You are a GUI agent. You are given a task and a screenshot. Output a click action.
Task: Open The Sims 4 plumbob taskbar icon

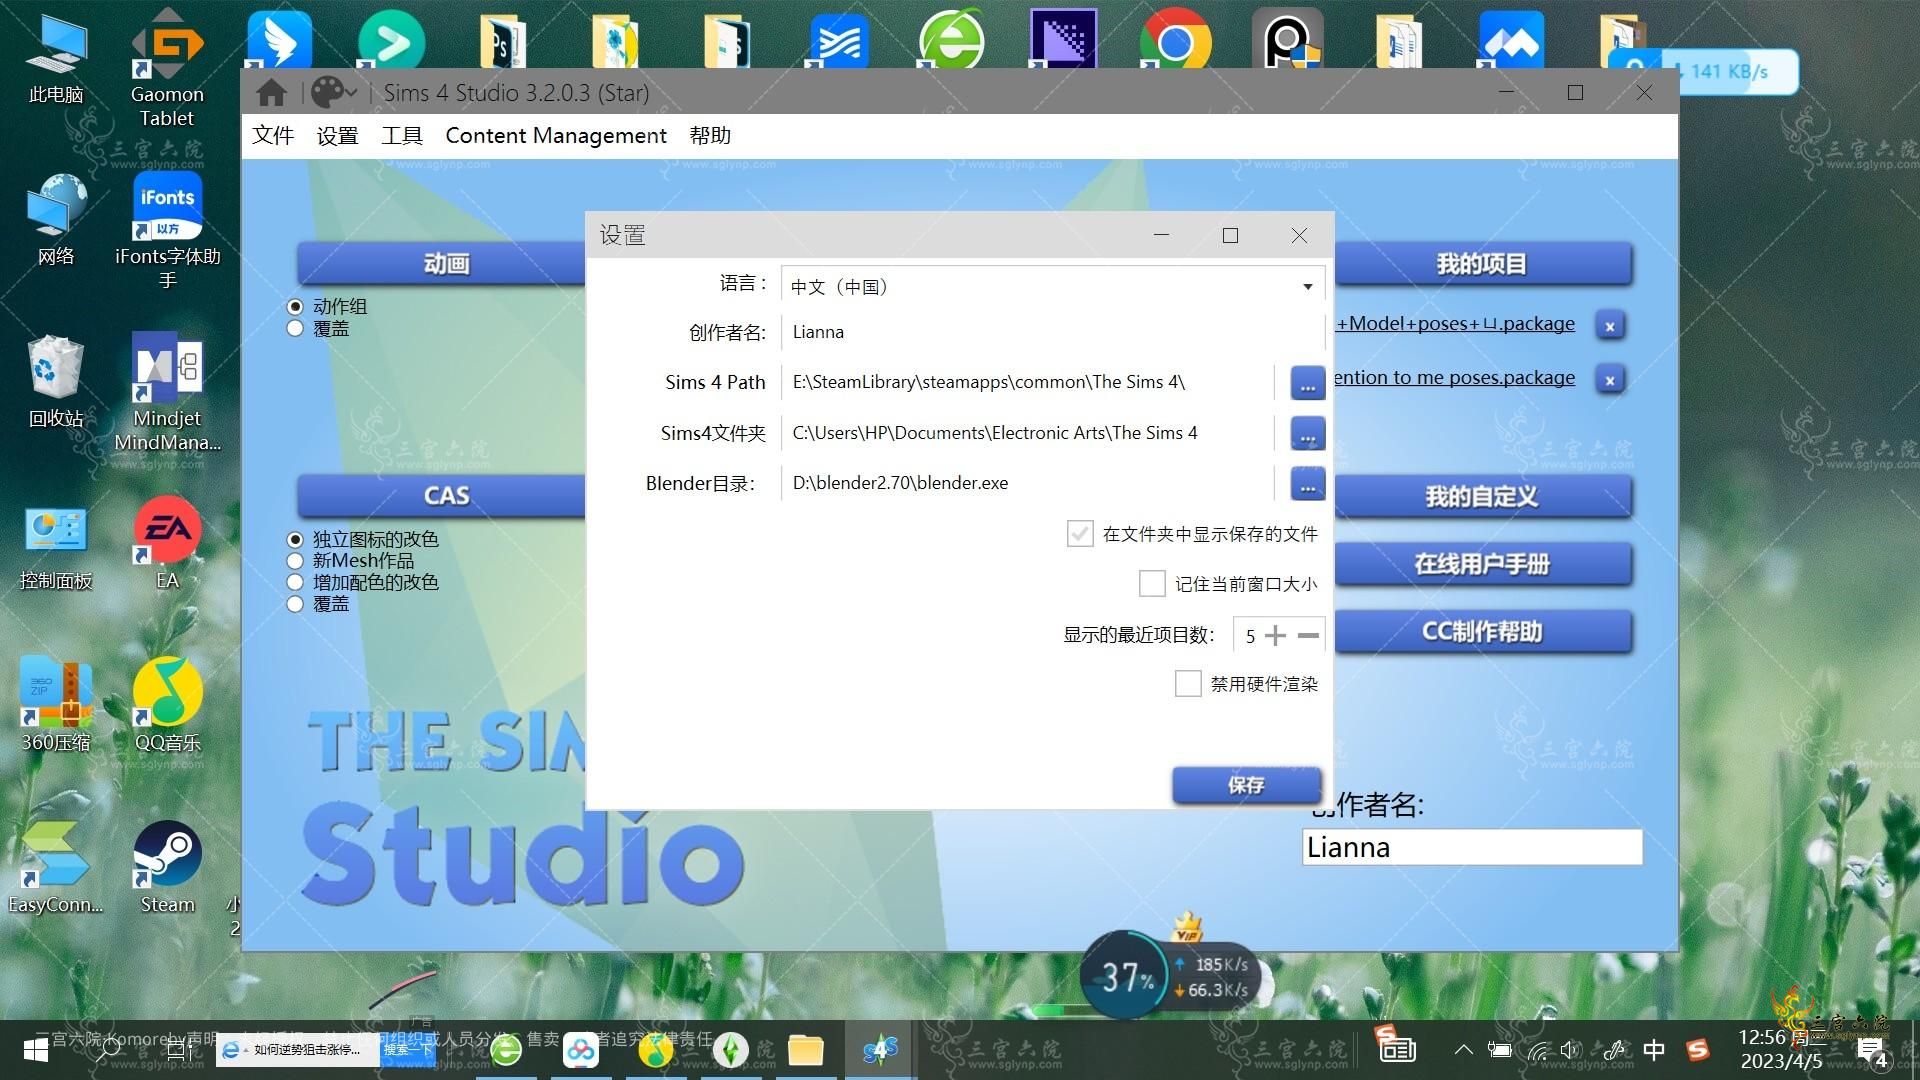pyautogui.click(x=731, y=1050)
